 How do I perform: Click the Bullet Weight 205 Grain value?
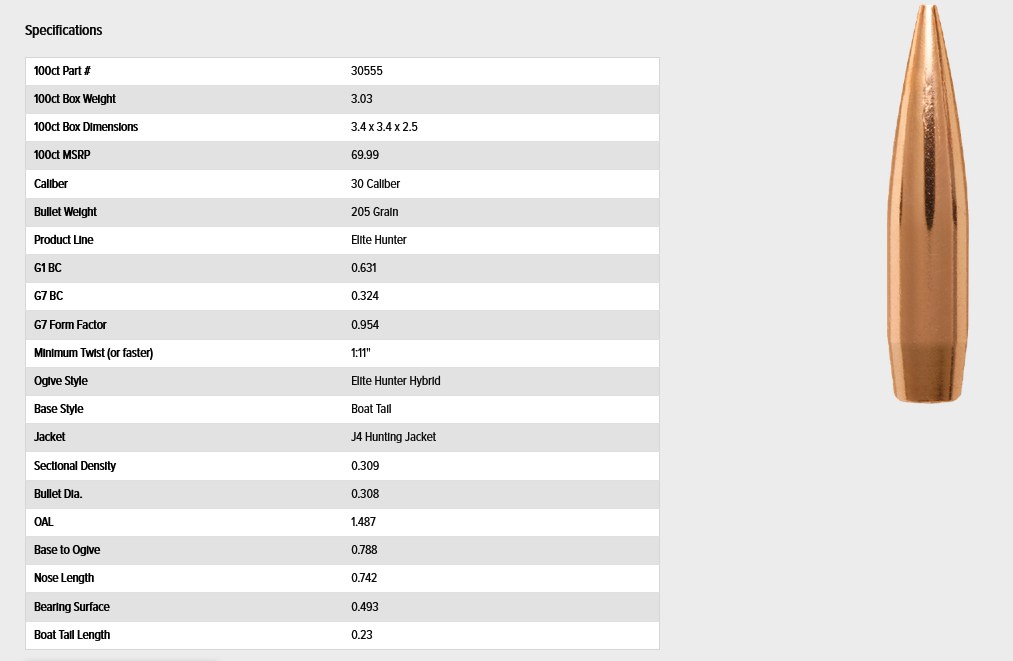point(374,212)
